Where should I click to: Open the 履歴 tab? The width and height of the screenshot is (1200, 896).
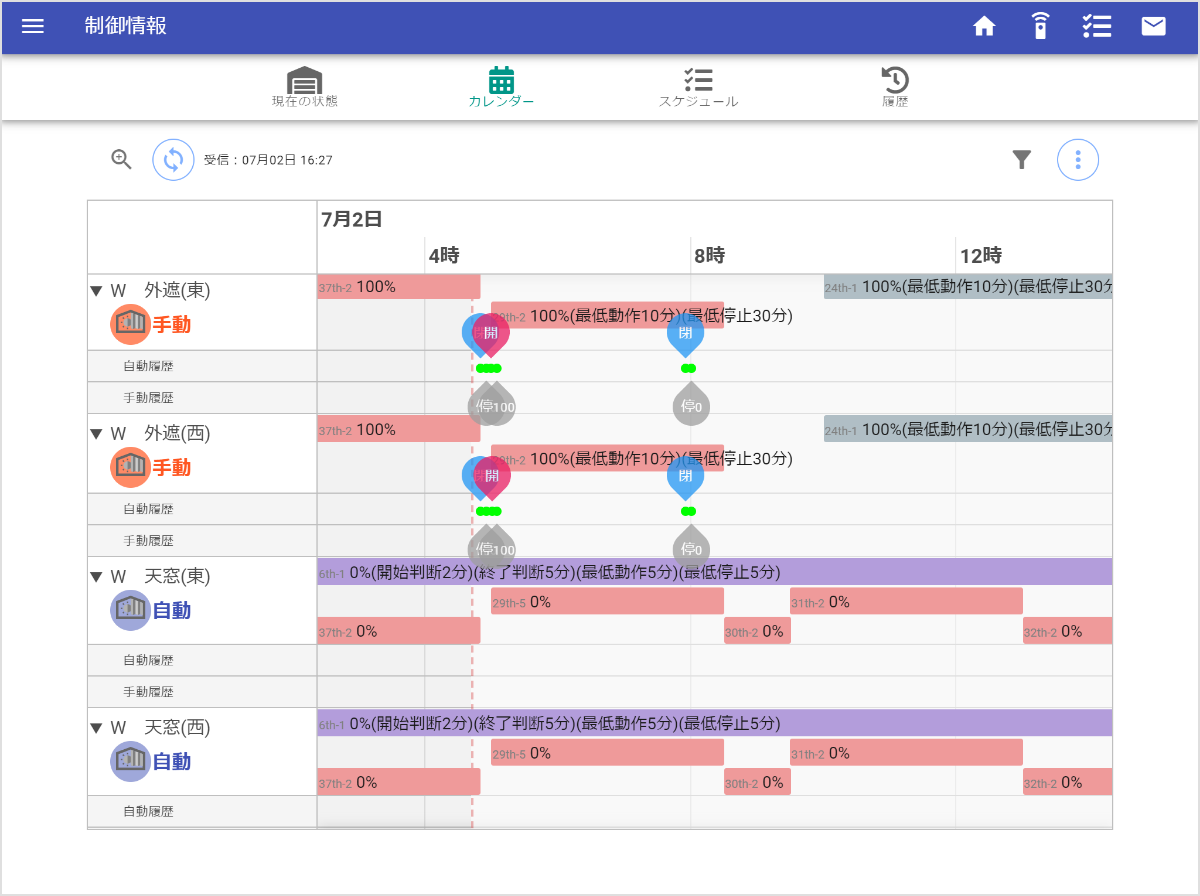[x=896, y=88]
